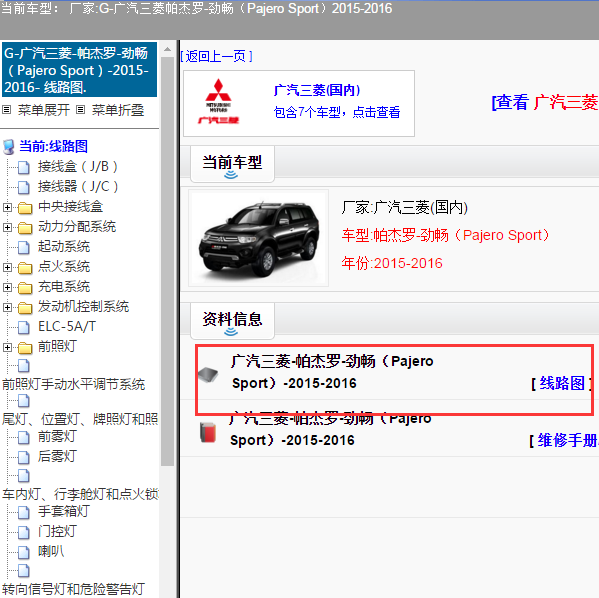Click page icon next to 门控灯
Image resolution: width=599 pixels, height=598 pixels.
(x=24, y=532)
